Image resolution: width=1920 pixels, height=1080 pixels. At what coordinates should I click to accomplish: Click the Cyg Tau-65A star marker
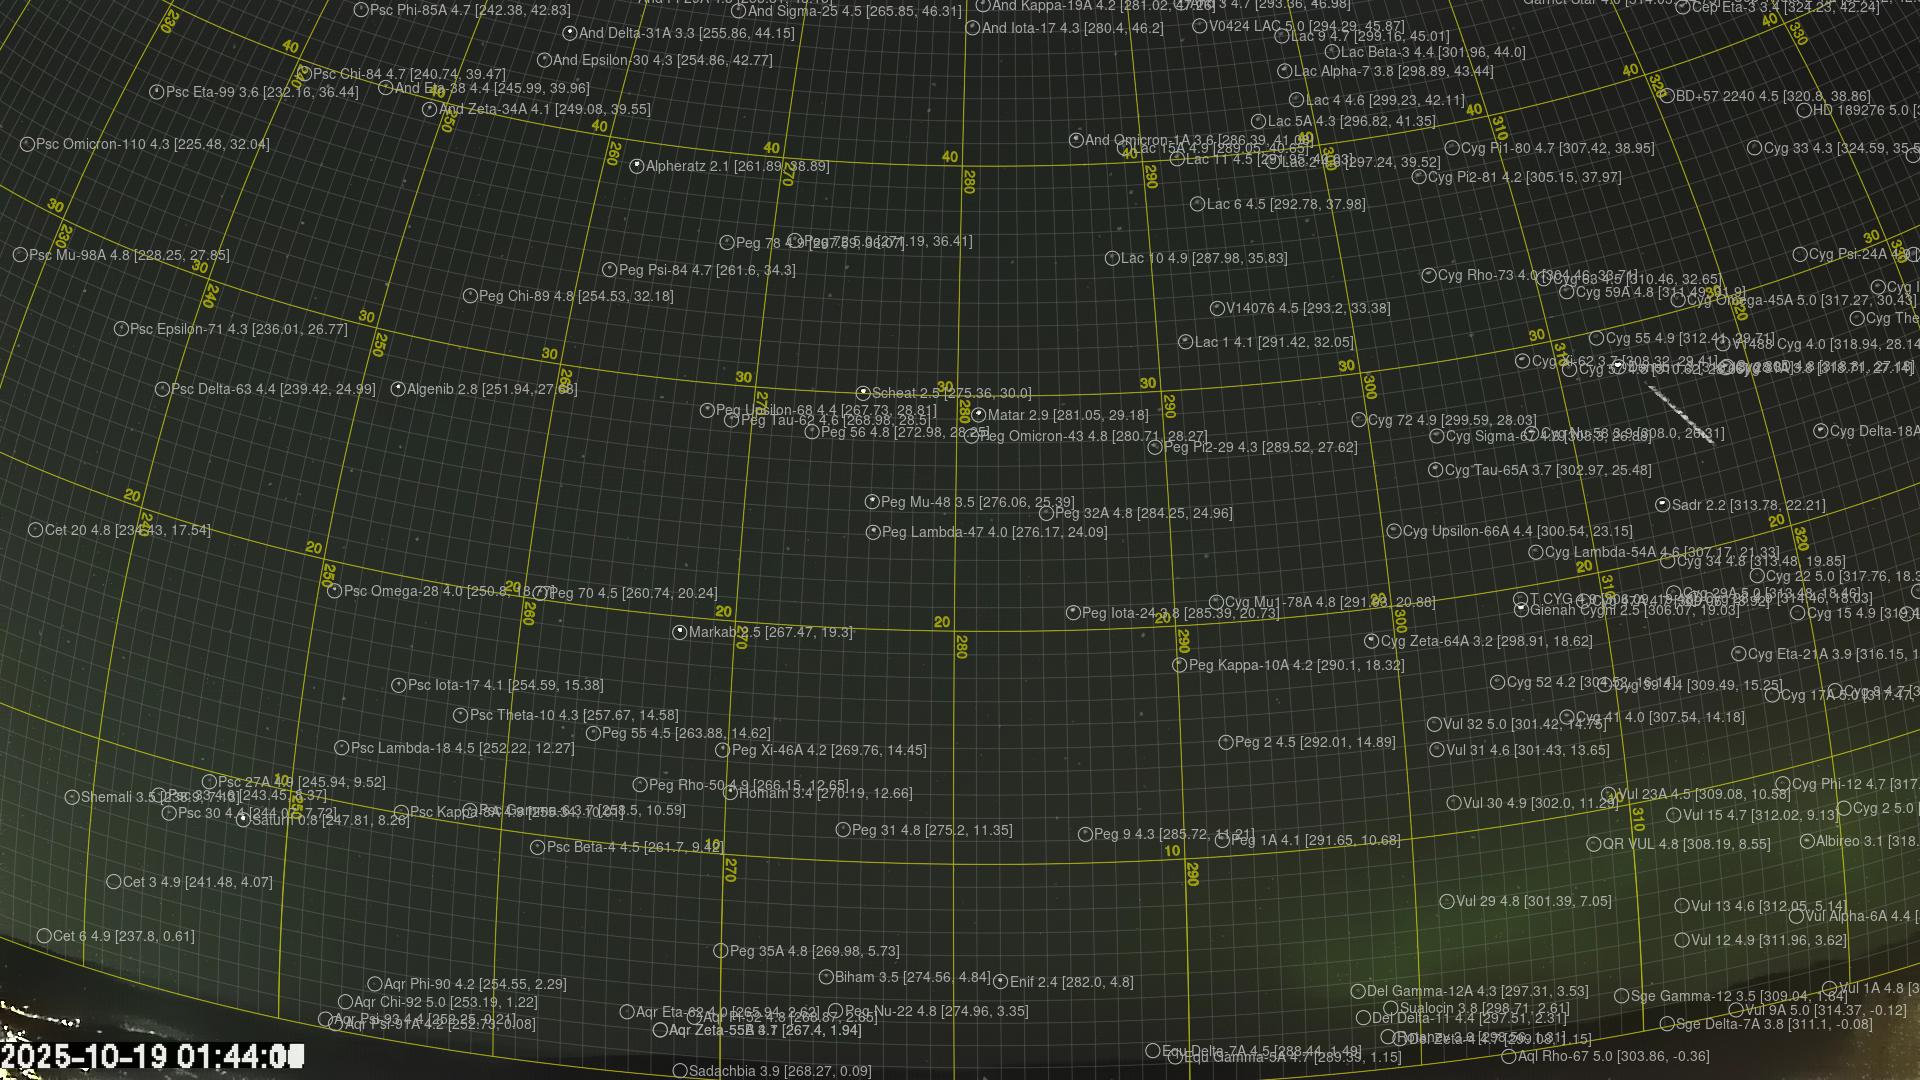1435,470
